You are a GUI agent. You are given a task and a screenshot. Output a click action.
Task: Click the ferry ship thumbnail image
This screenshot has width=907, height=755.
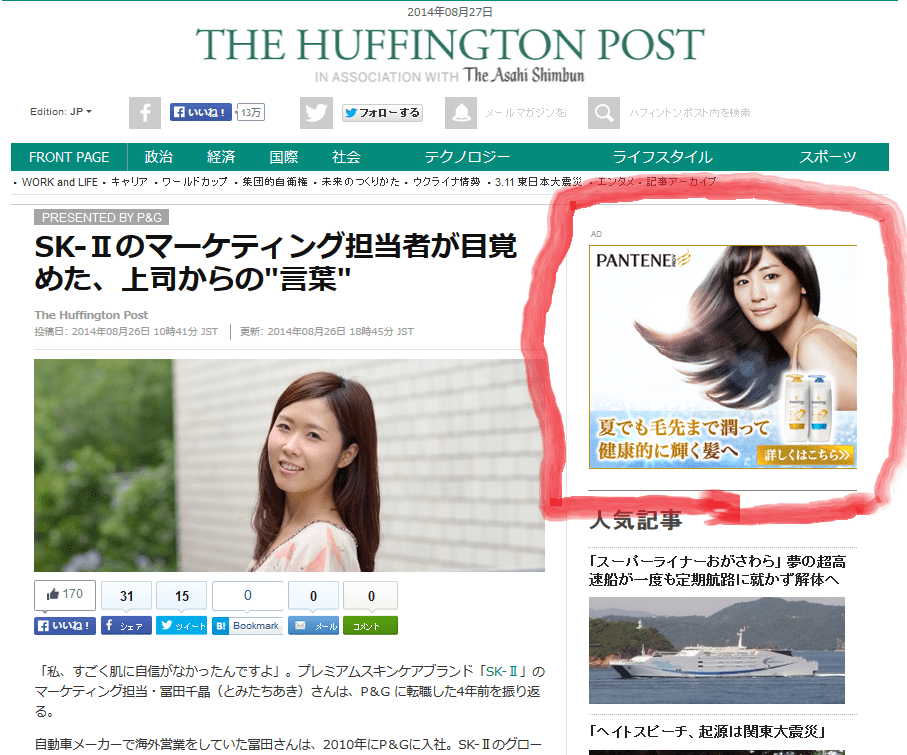717,650
